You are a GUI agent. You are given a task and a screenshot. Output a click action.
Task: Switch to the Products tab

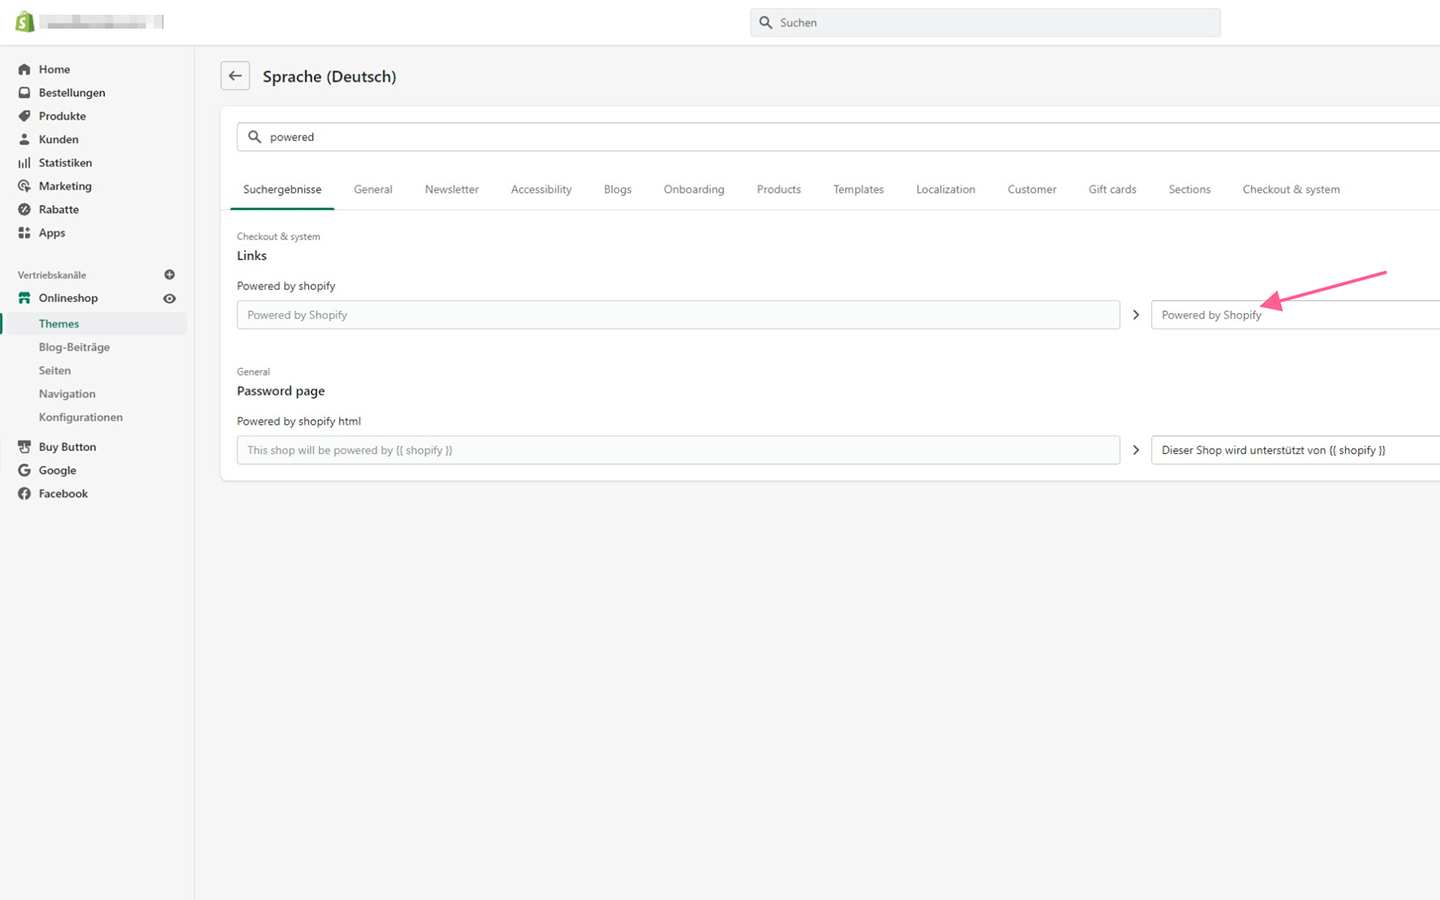(x=779, y=189)
